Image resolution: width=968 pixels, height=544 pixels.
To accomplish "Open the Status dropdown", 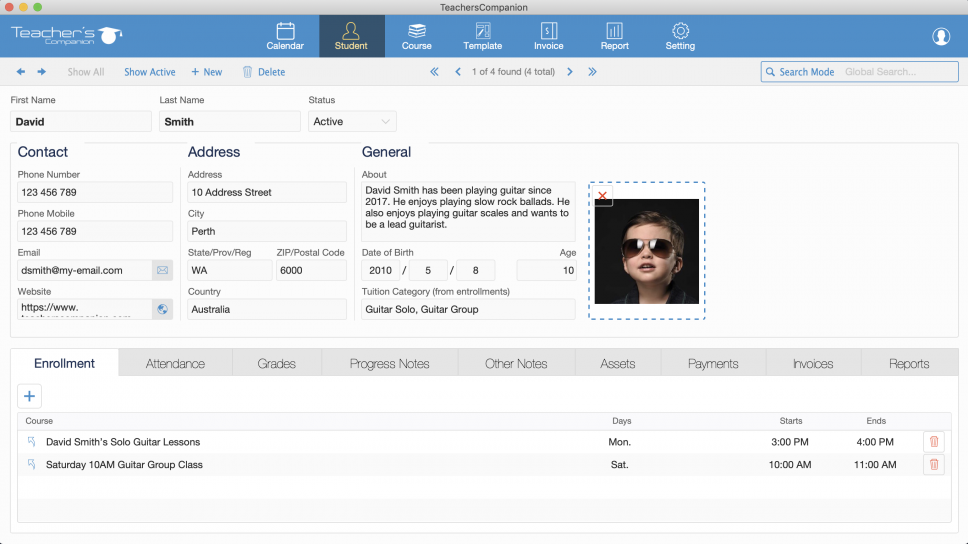I will click(x=352, y=122).
